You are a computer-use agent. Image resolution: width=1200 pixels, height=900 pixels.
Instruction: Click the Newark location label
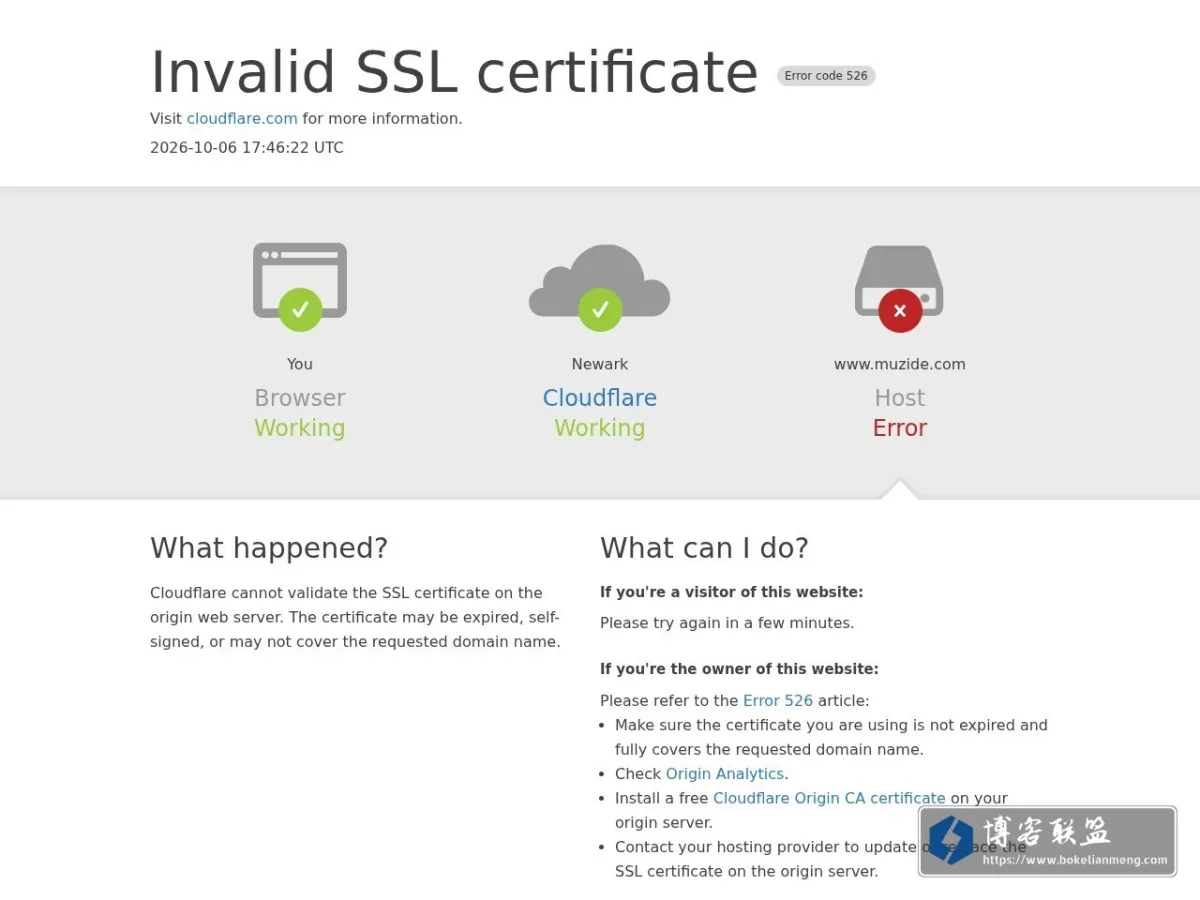pos(600,364)
